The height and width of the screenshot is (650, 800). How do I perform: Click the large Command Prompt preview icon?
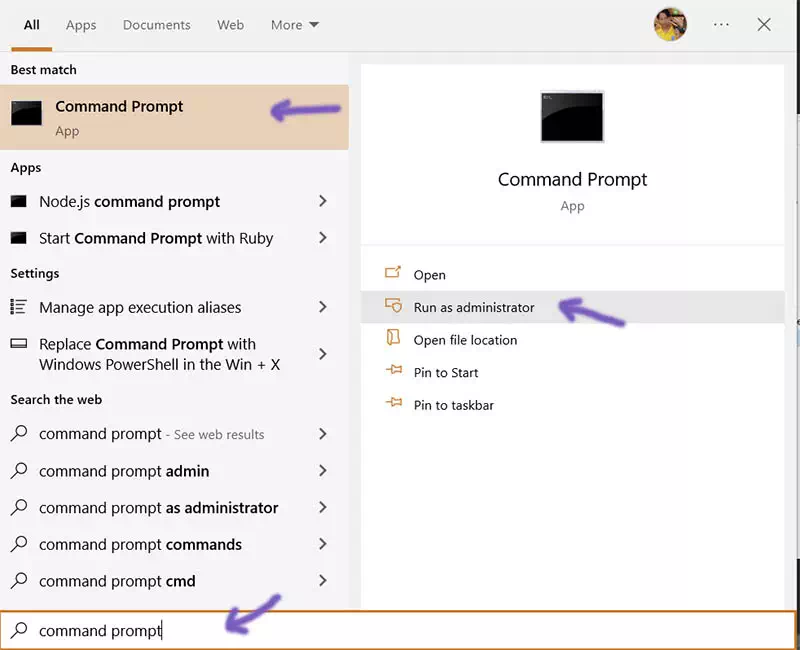pyautogui.click(x=572, y=117)
